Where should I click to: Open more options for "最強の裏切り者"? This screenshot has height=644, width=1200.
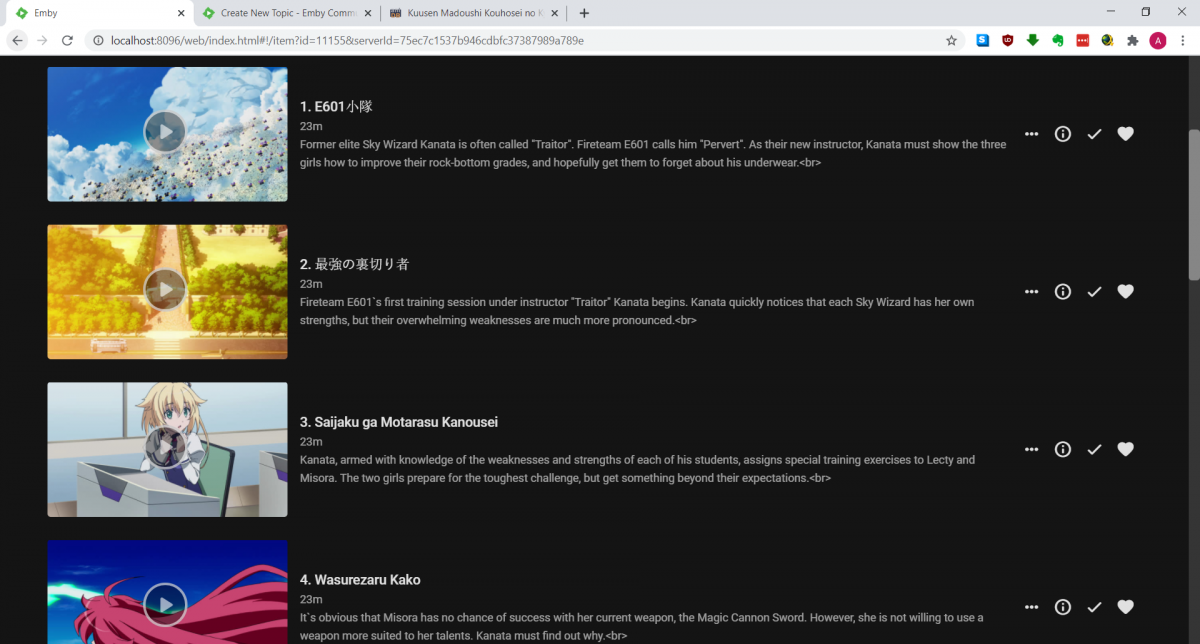click(1031, 291)
